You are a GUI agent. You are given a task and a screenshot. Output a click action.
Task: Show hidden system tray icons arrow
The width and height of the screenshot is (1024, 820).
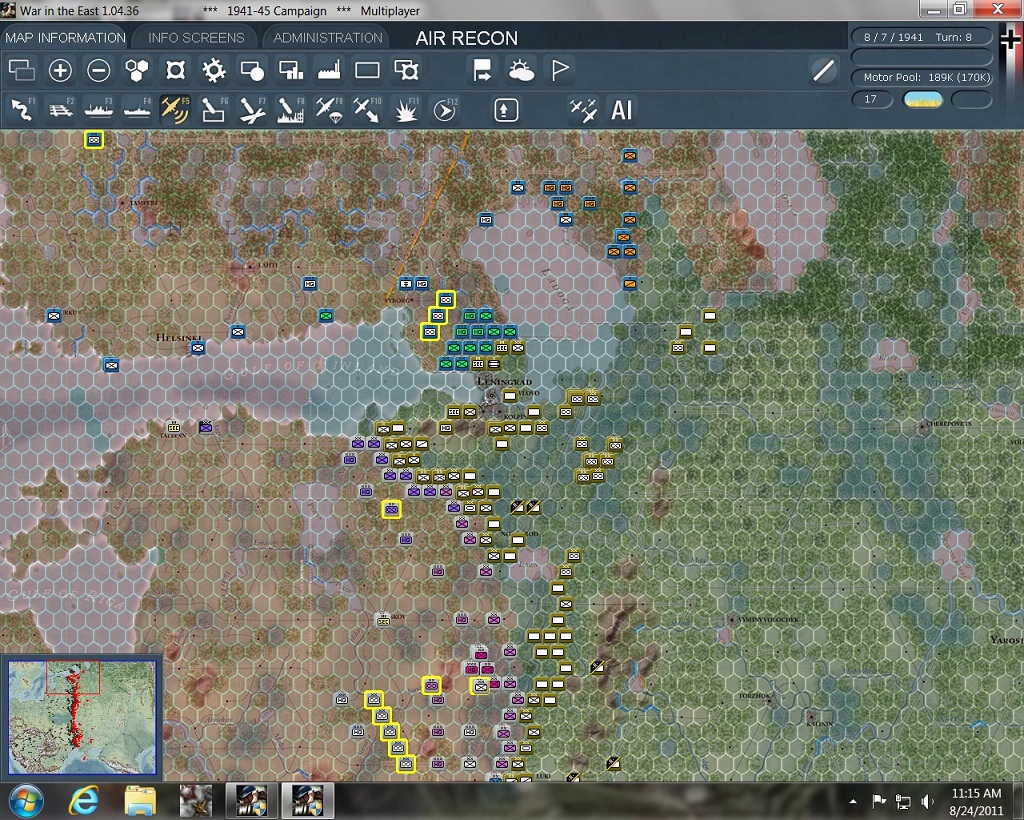[x=853, y=801]
